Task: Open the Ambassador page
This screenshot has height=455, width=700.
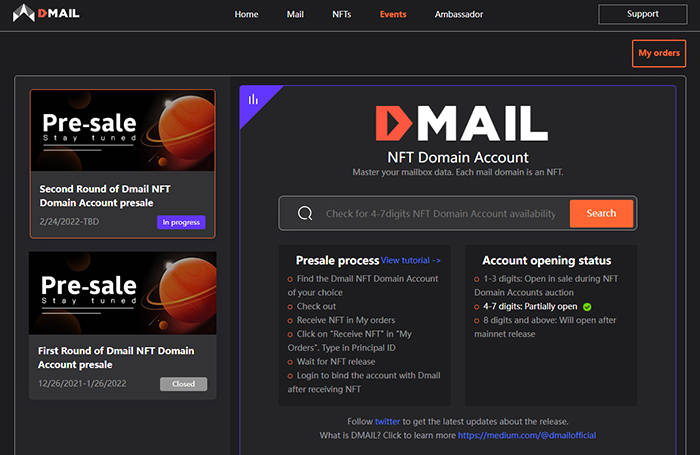Action: click(x=459, y=14)
